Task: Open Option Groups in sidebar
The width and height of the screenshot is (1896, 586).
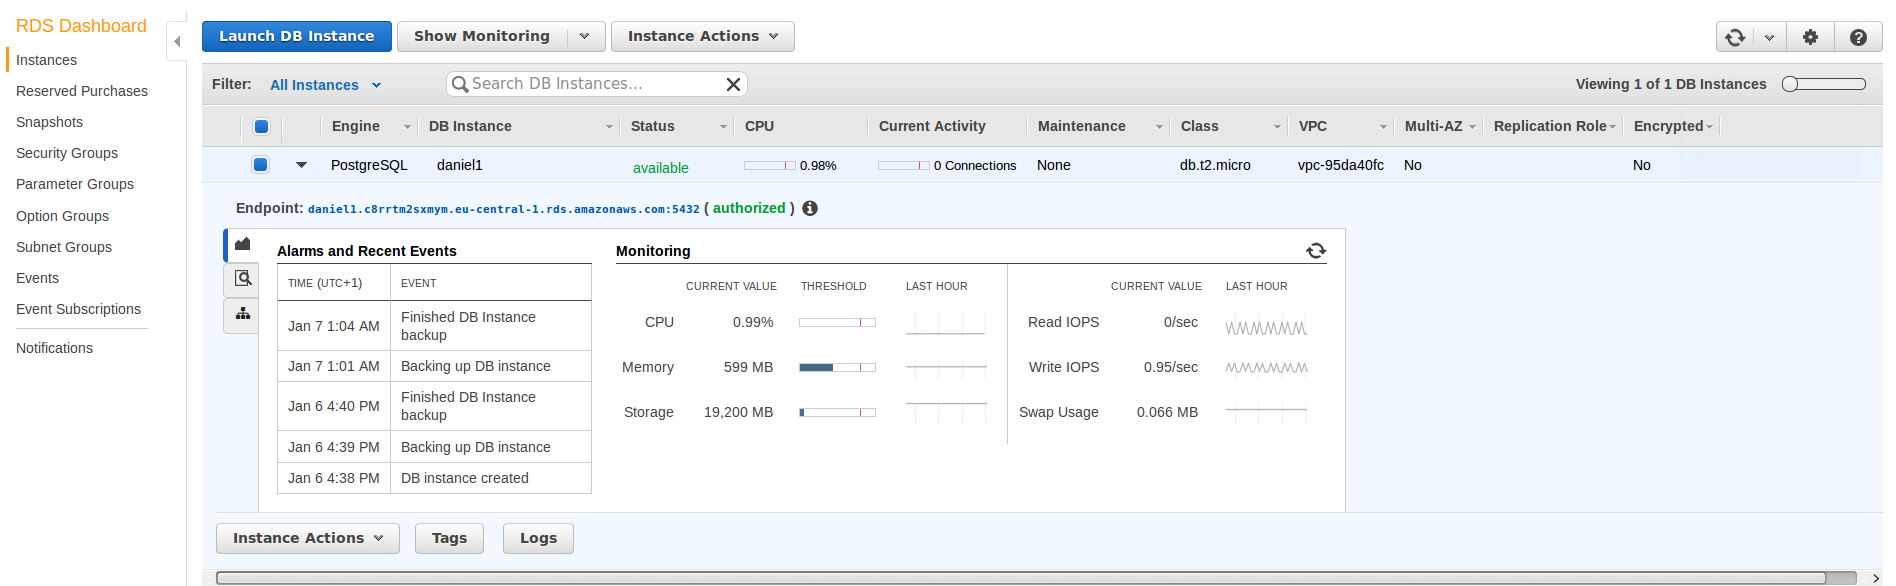Action: pos(62,216)
